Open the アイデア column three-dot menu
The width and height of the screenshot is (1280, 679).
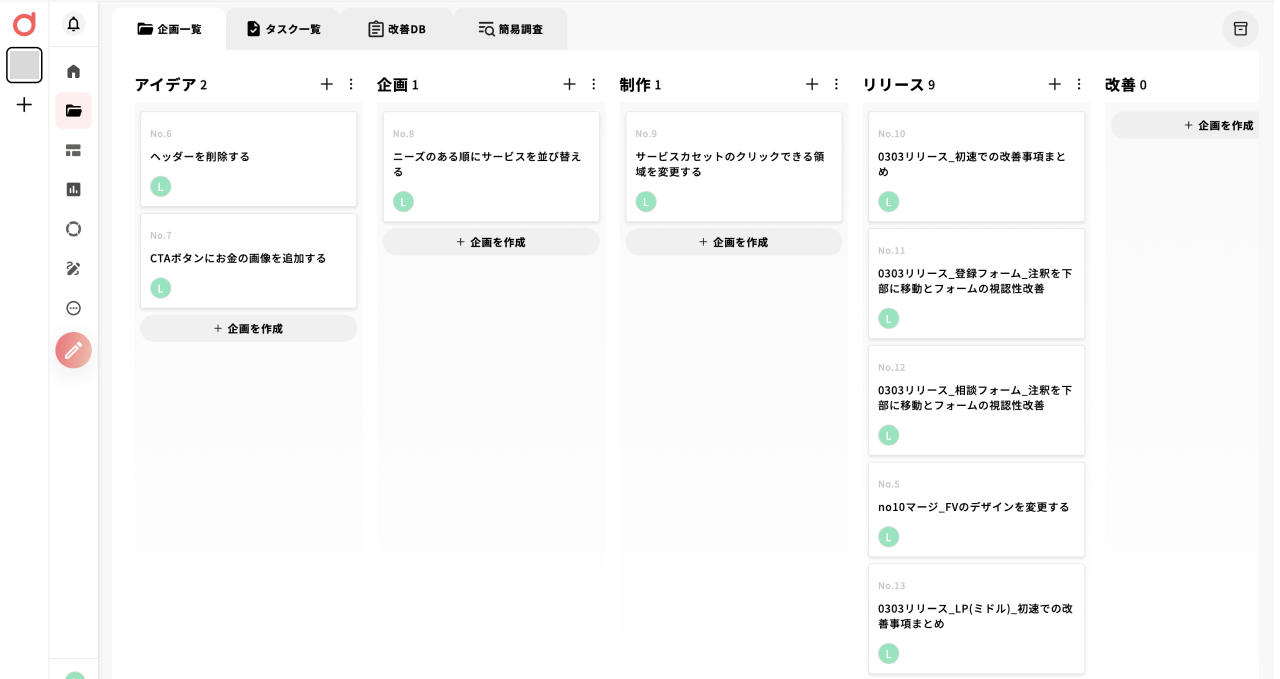(351, 84)
